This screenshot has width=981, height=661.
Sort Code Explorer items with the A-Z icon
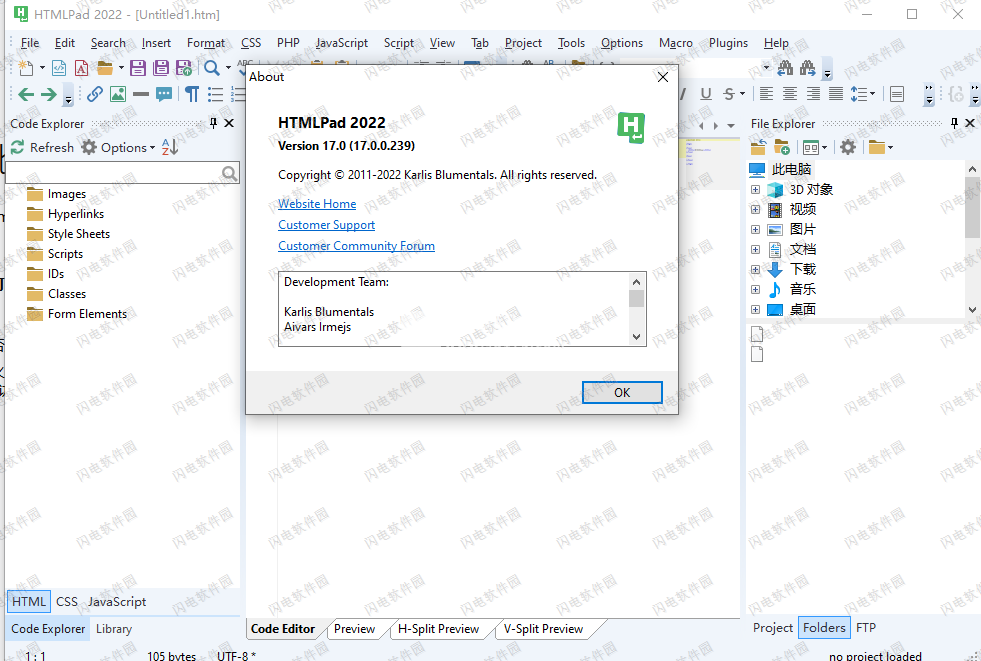click(170, 147)
